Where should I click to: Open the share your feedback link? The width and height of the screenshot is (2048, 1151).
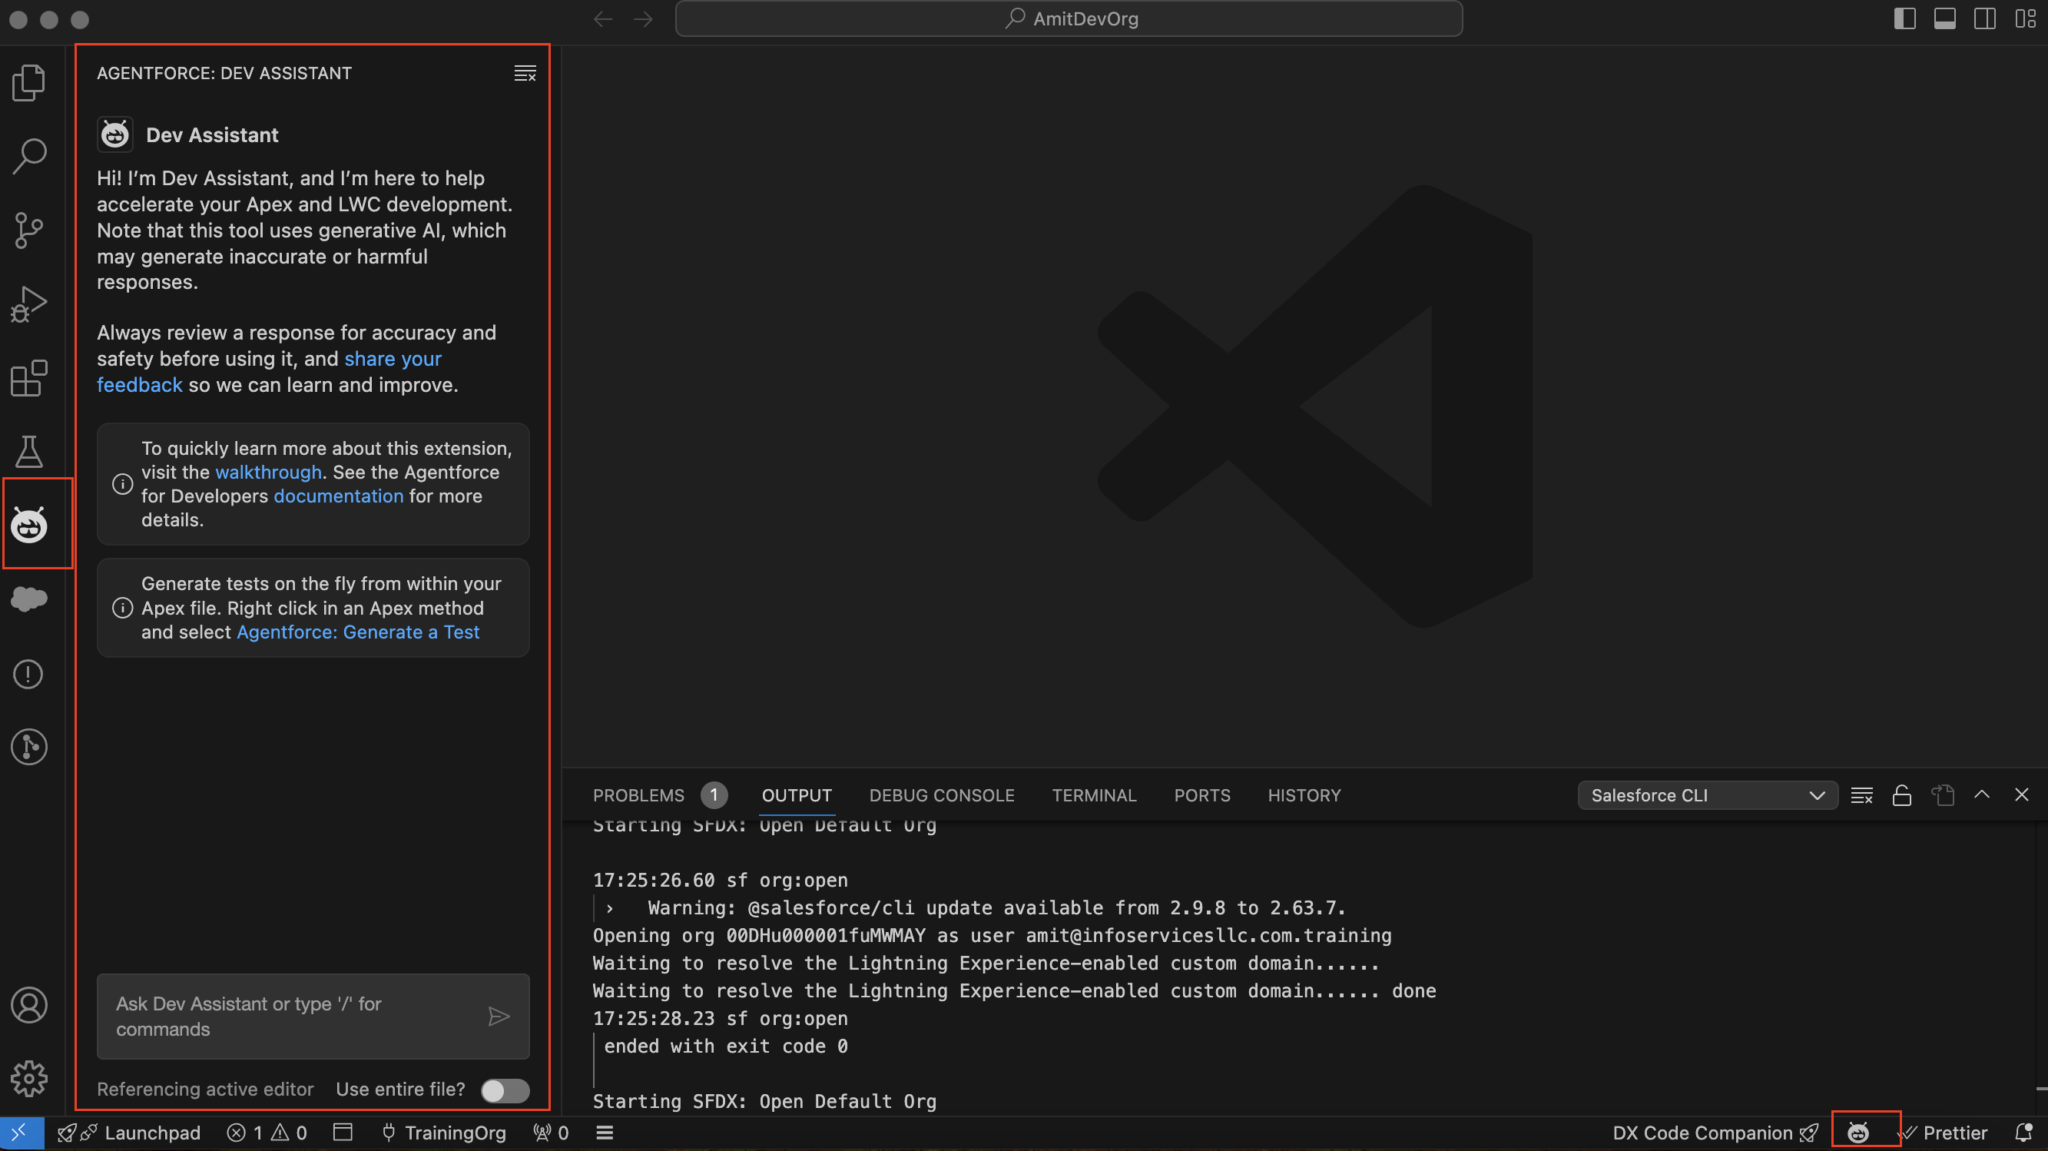pyautogui.click(x=392, y=358)
